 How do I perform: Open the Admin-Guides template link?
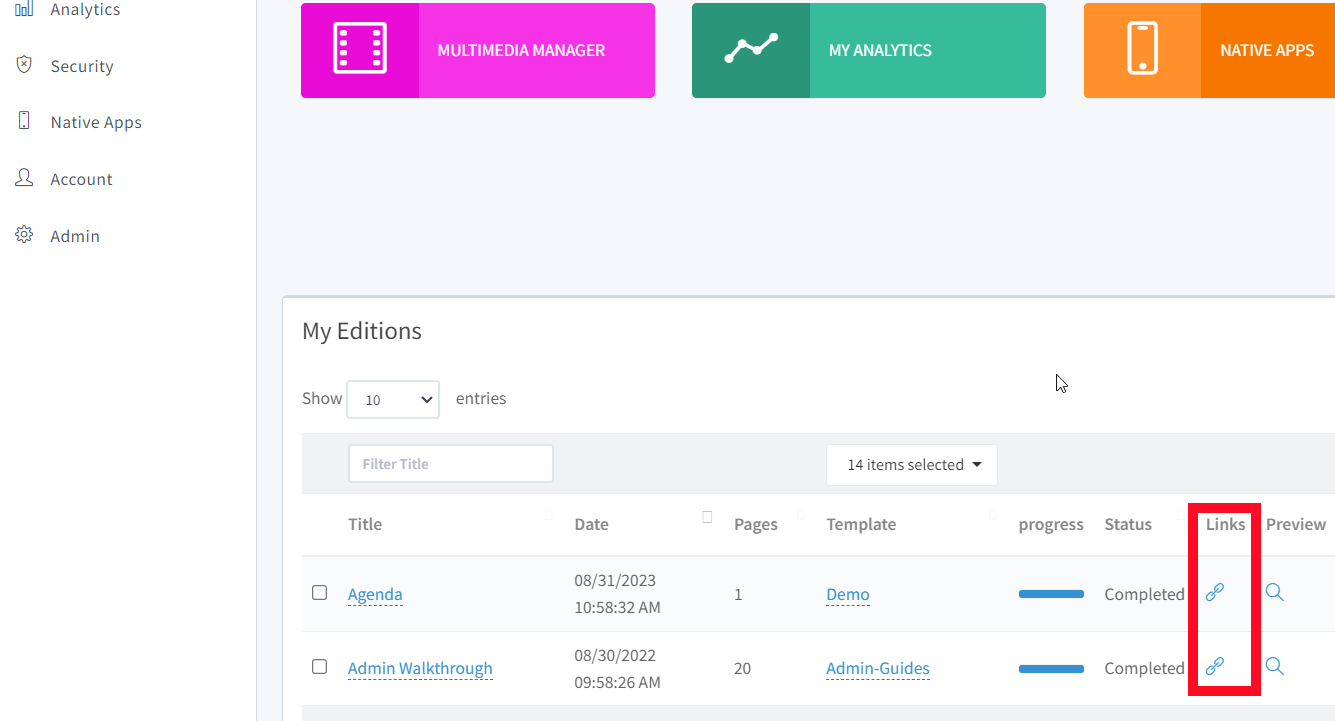[x=878, y=668]
